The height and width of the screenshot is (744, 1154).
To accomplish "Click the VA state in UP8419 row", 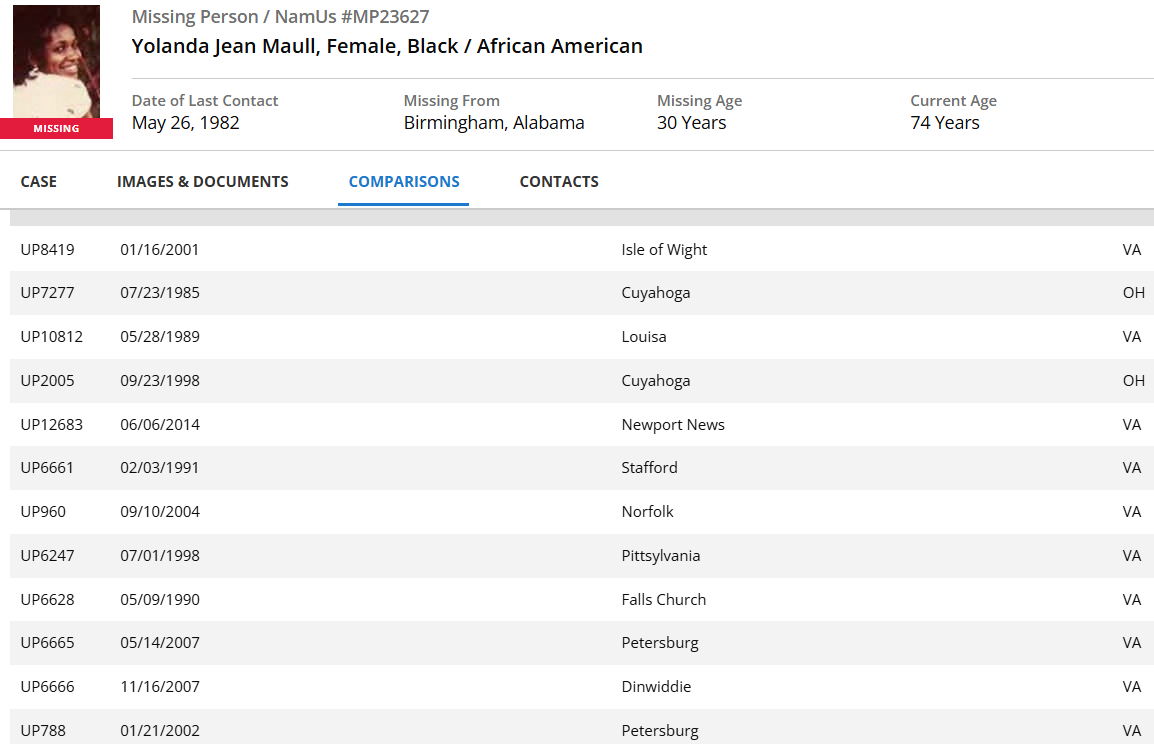I will [1131, 249].
